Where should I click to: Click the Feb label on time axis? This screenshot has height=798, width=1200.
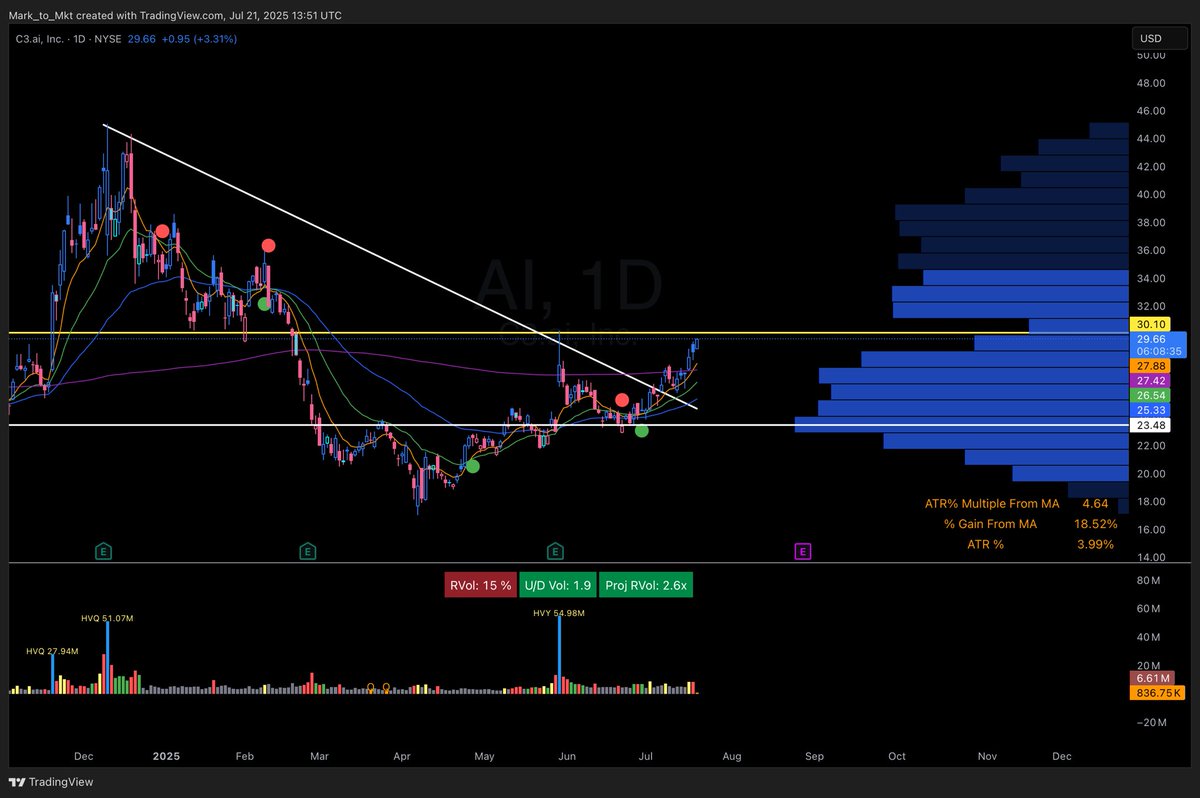point(246,756)
